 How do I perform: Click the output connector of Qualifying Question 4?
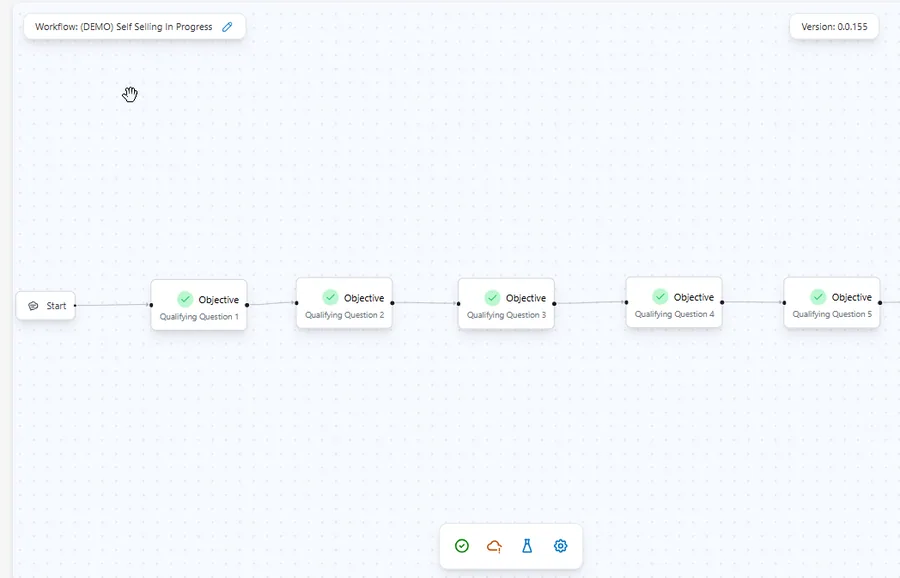point(722,302)
